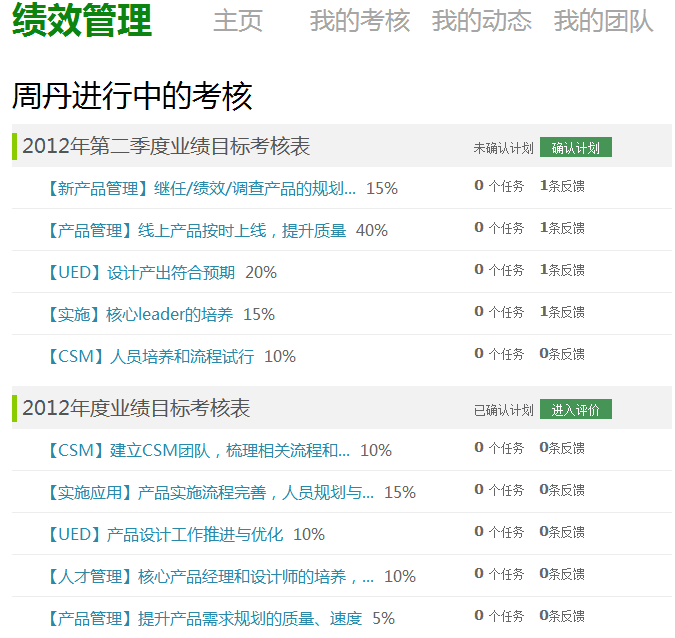Switch to 我的动态 tab
The width and height of the screenshot is (675, 638).
click(482, 21)
